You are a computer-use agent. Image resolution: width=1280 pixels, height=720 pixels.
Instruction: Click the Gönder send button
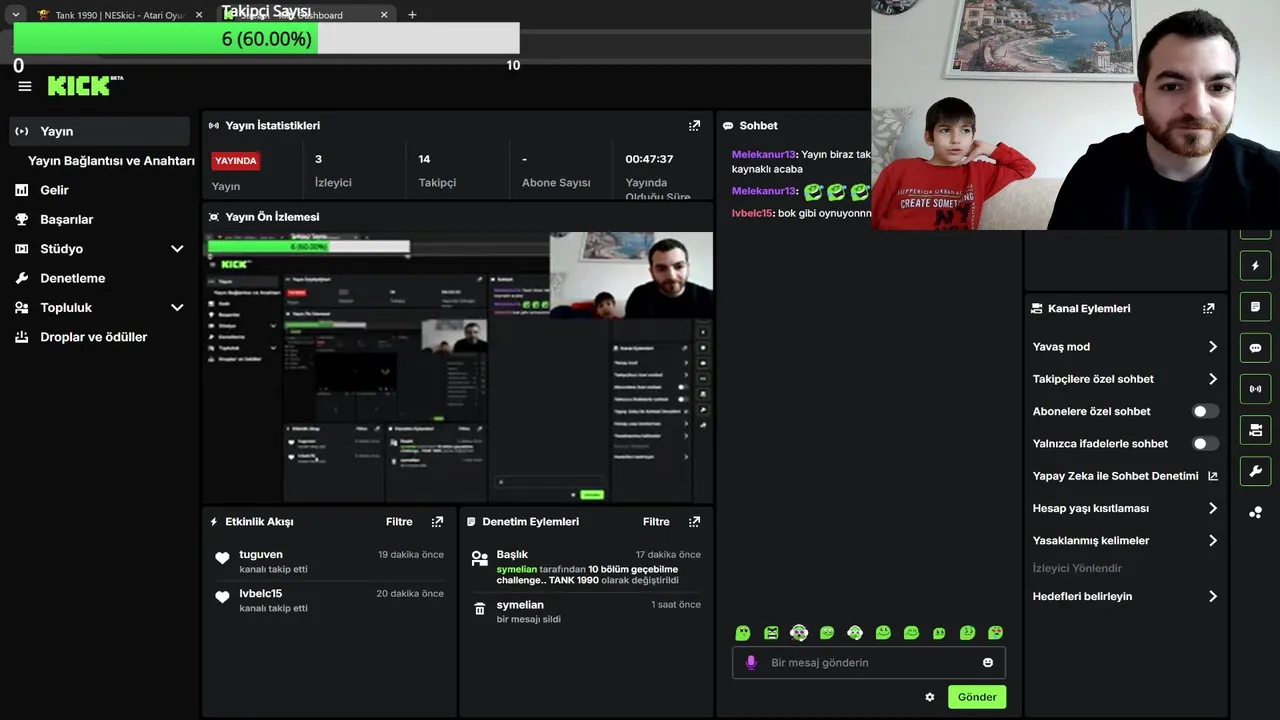click(x=977, y=697)
